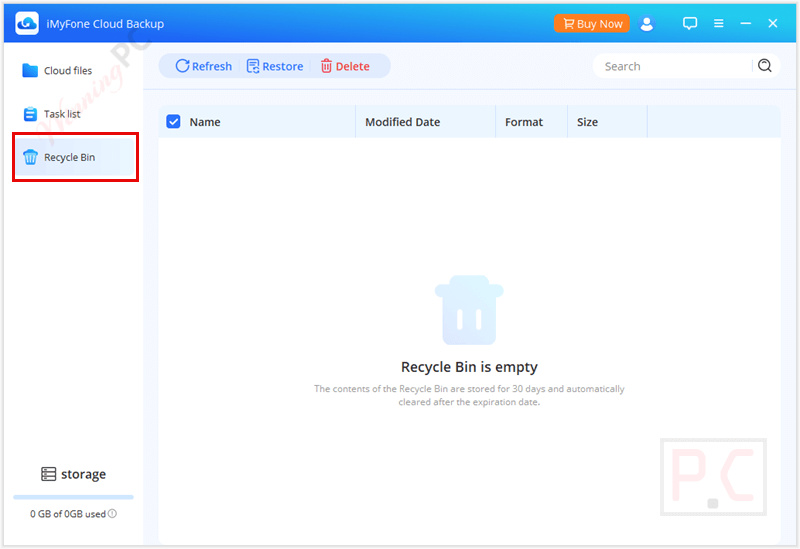Switch to the Task list section
This screenshot has height=549, width=800.
pos(74,114)
